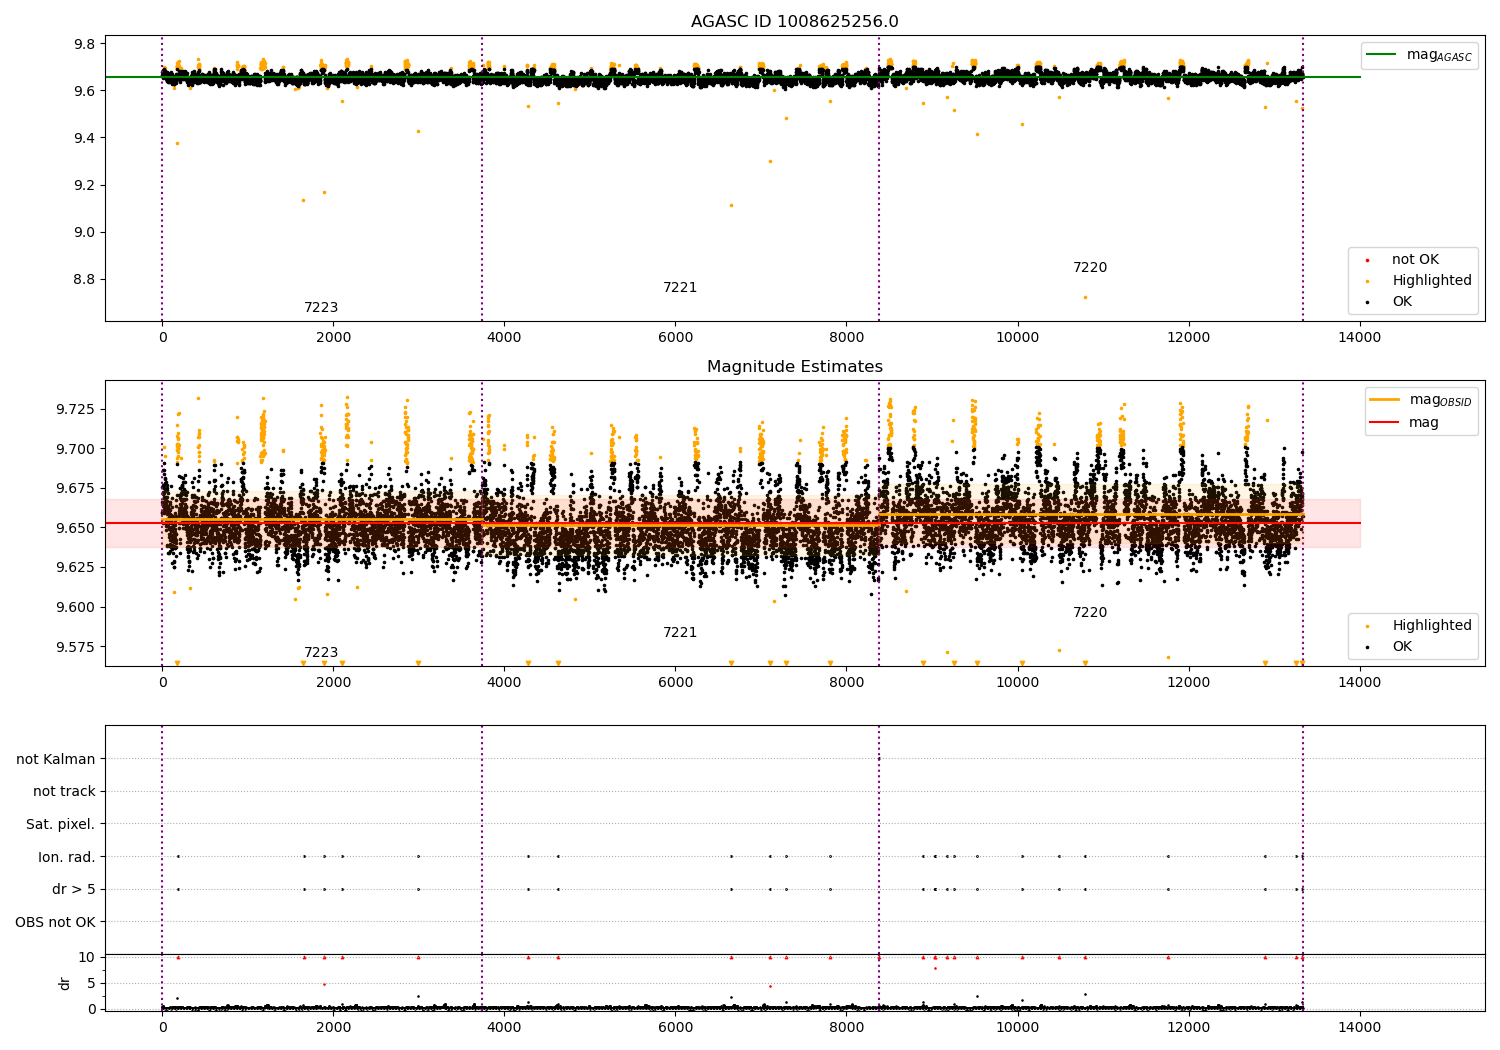The height and width of the screenshot is (1050, 1500).
Task: Click the 'not track' y-axis label
Action: coord(64,791)
